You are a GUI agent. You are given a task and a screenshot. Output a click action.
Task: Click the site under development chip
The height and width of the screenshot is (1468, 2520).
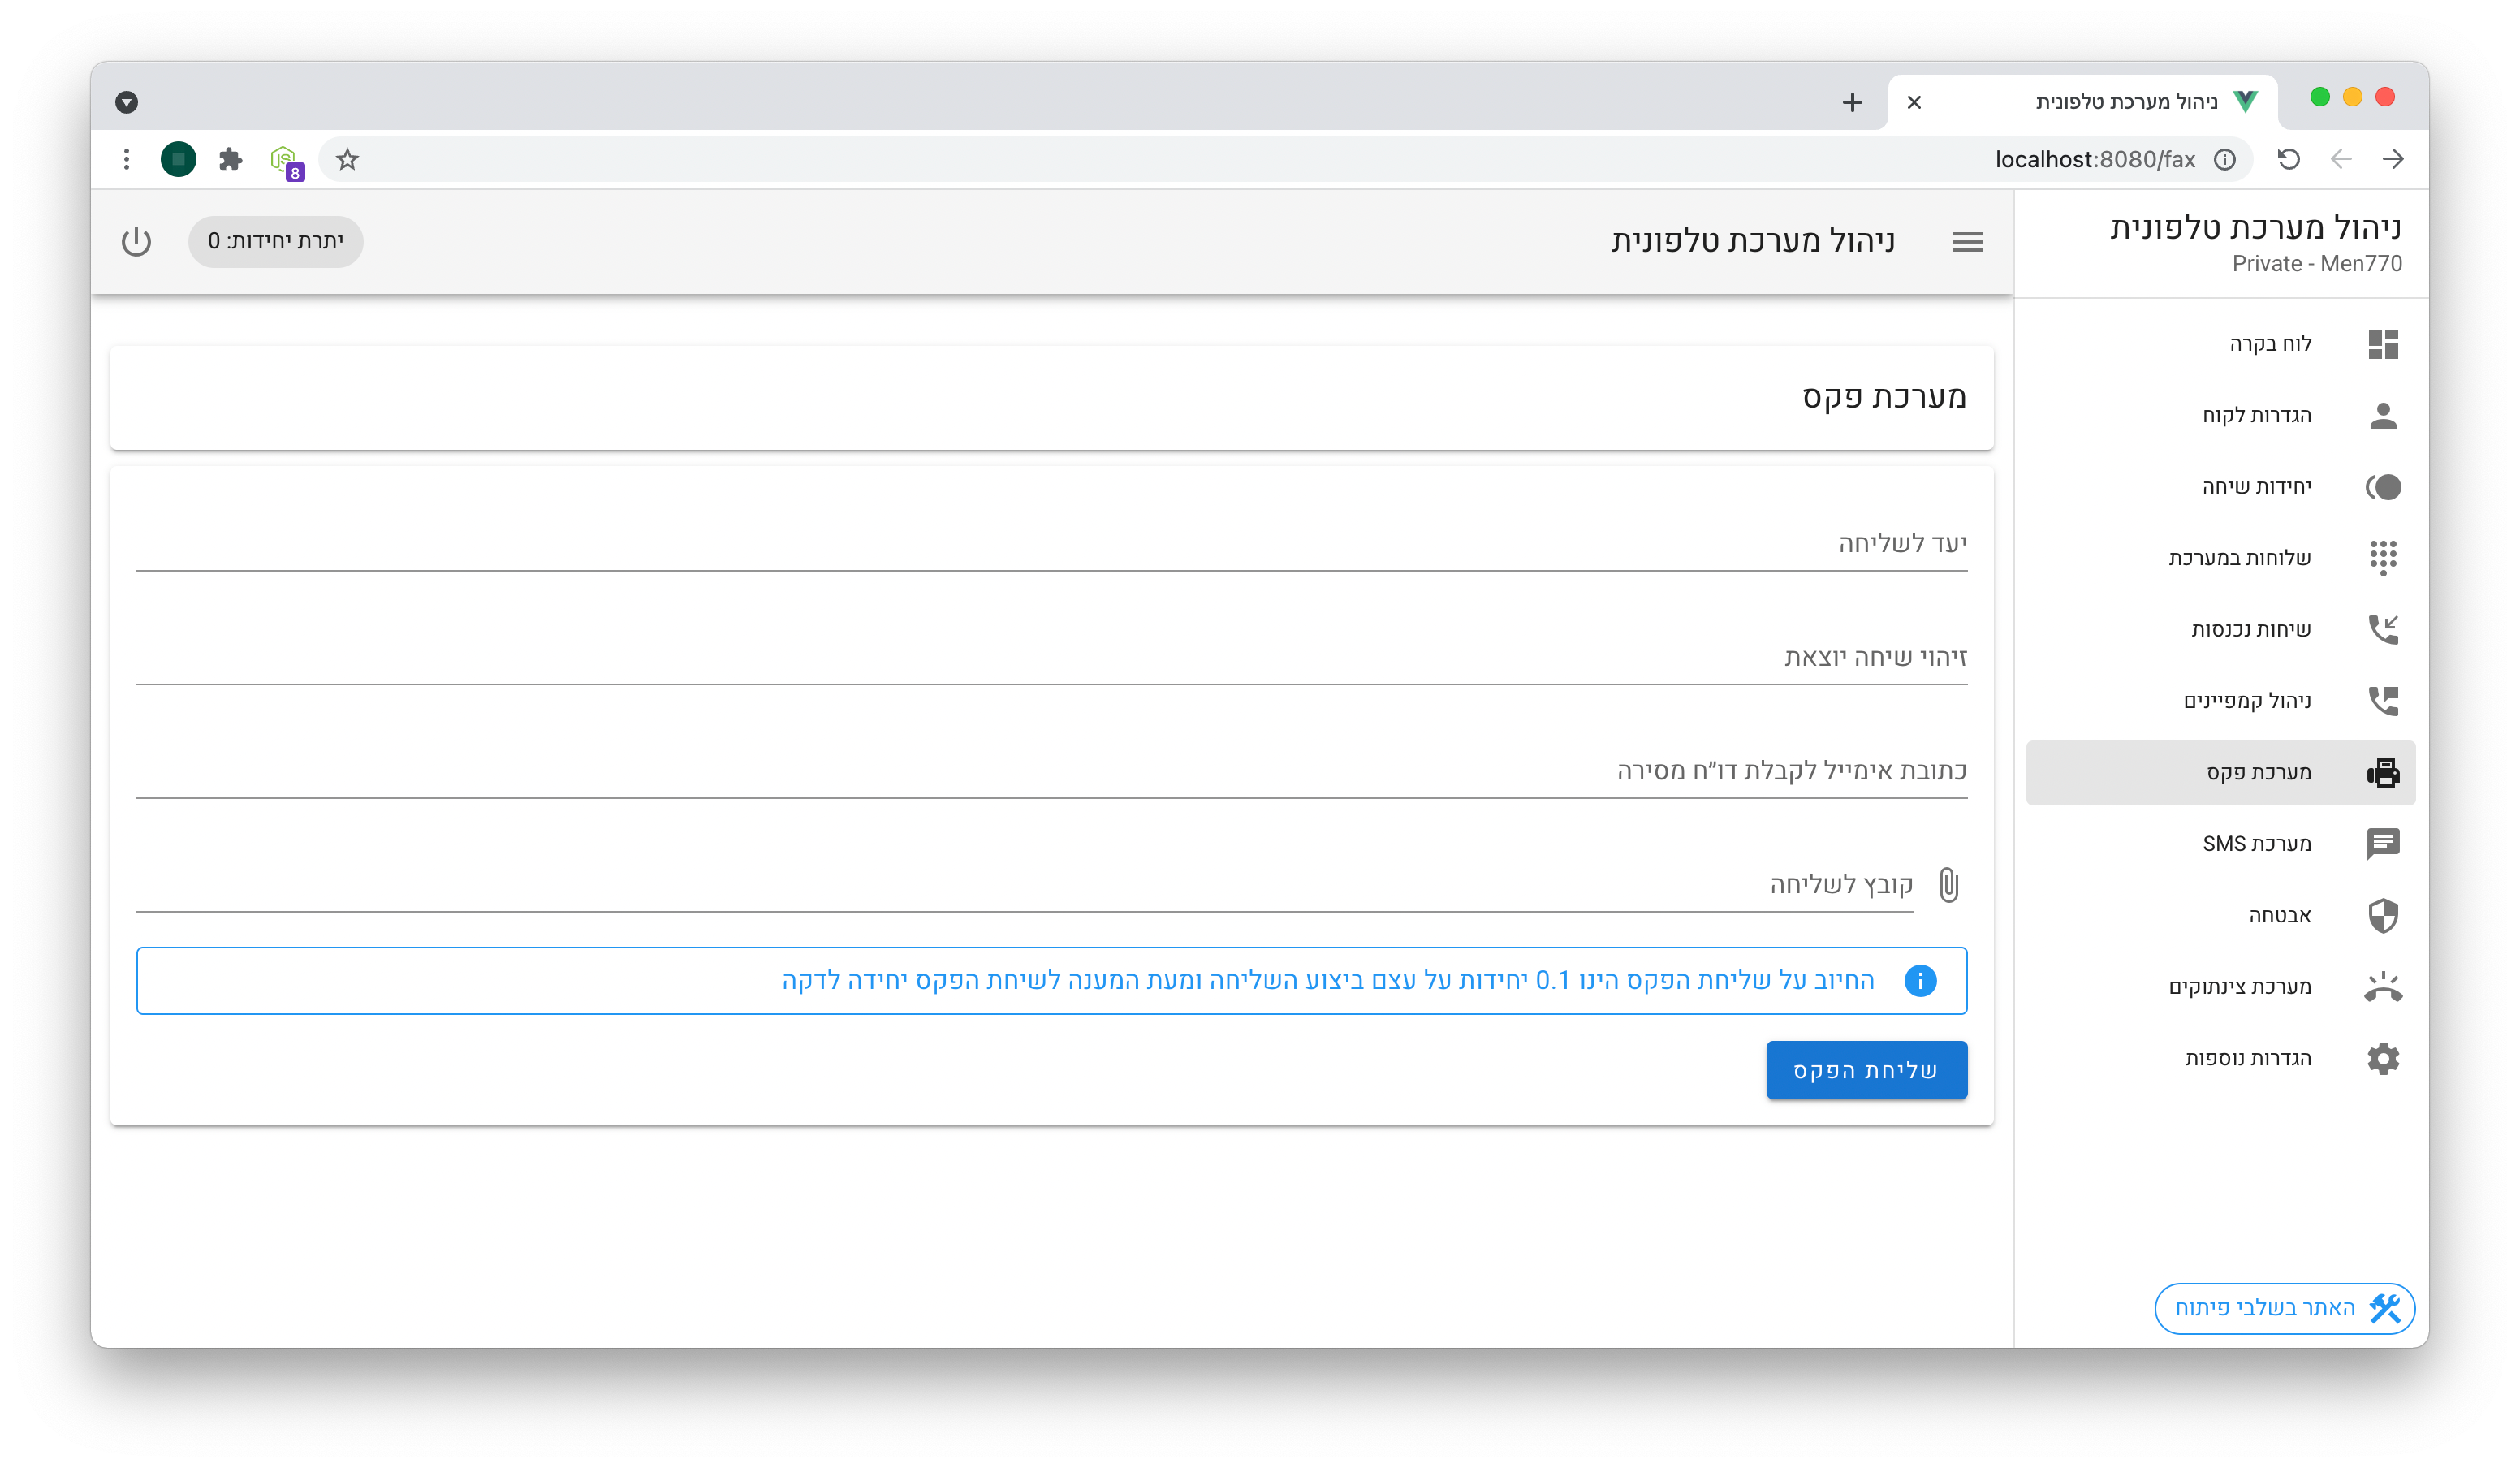coord(2284,1308)
